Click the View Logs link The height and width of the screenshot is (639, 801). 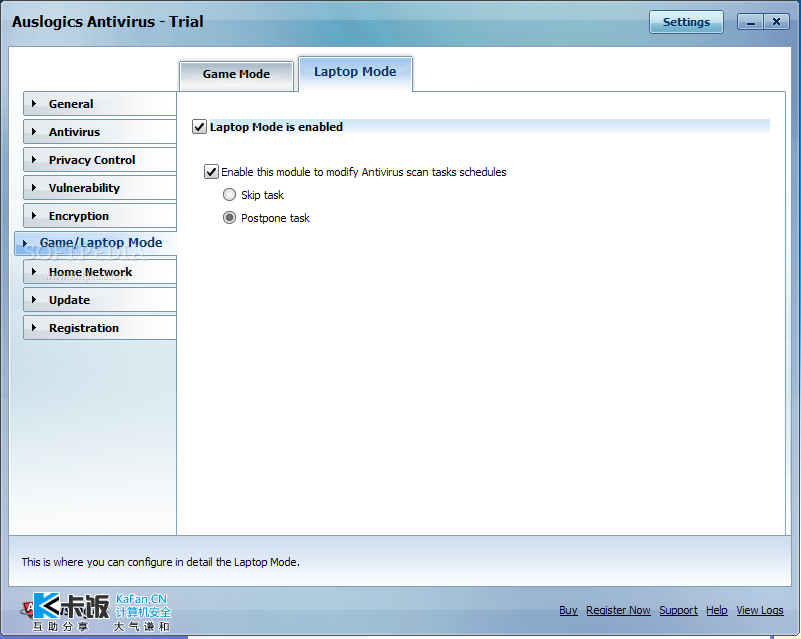(x=760, y=610)
